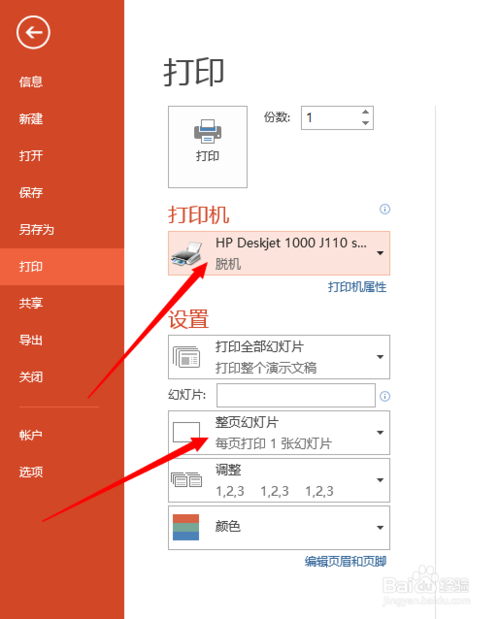500x619 pixels.
Task: Open the 另存为 page
Action: 36,229
